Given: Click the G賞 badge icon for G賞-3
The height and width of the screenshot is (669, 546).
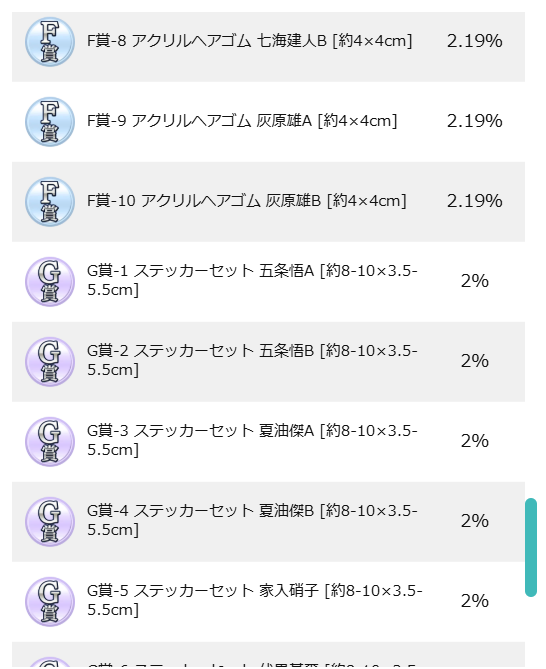Looking at the screenshot, I should pyautogui.click(x=50, y=442).
